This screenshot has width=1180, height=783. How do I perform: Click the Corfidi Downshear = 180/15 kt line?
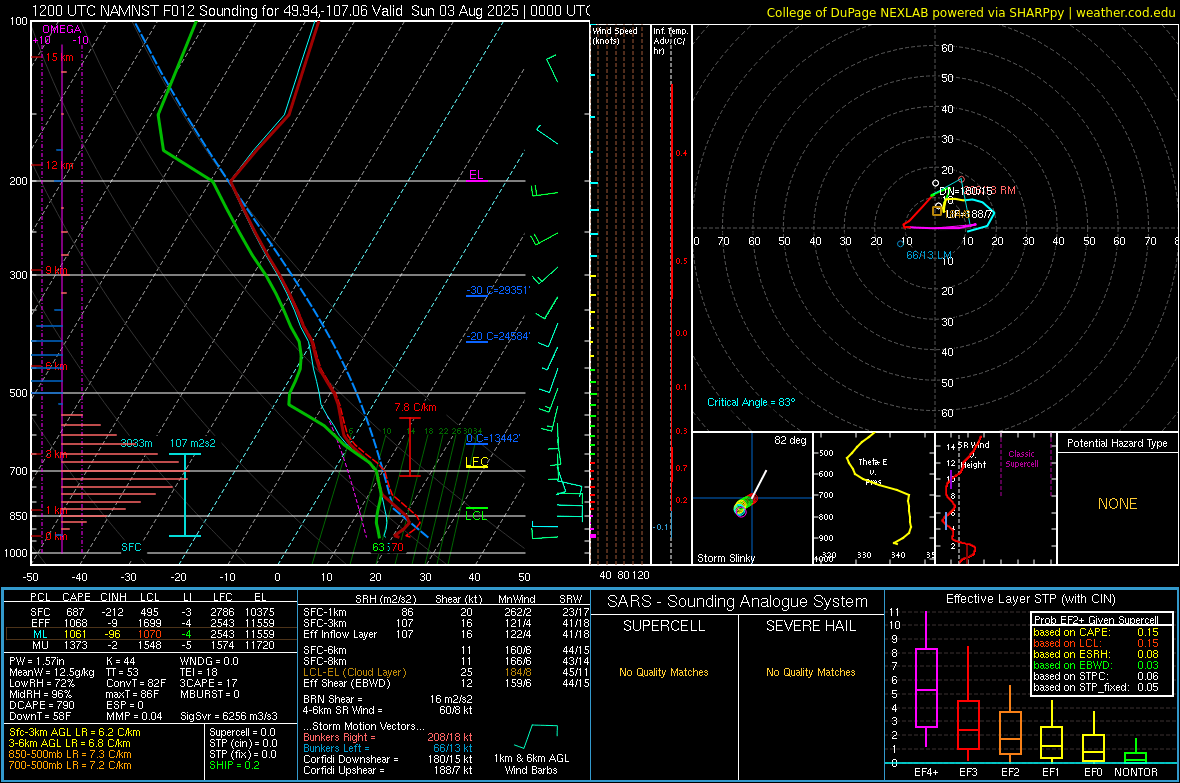coord(388,759)
